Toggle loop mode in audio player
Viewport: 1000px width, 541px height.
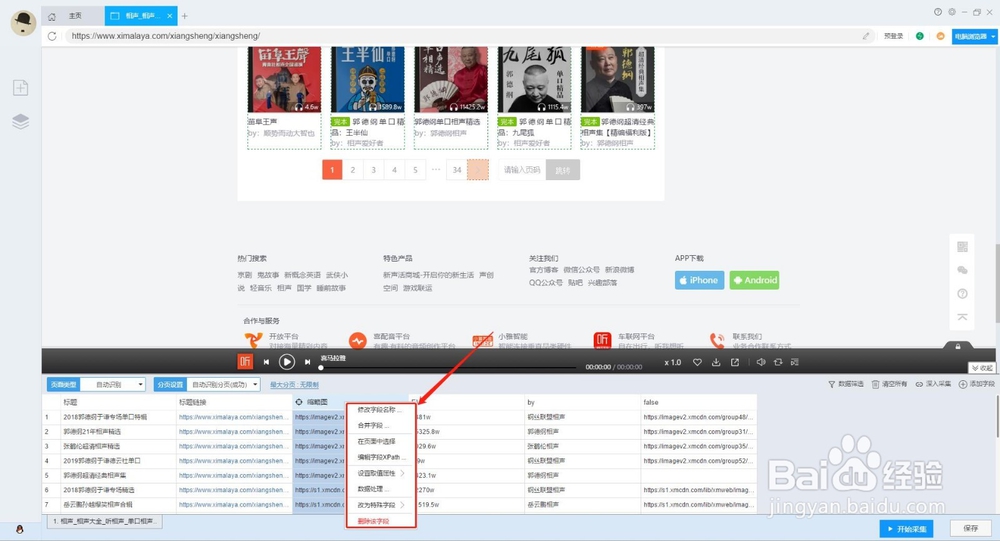778,362
